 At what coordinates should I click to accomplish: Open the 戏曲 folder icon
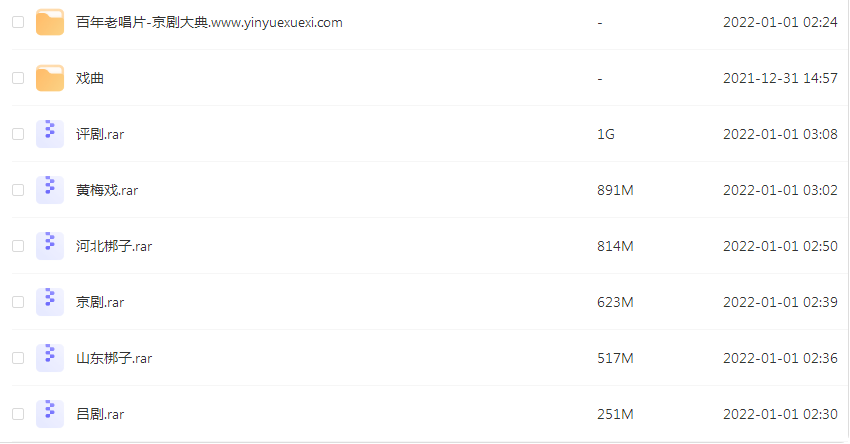point(50,78)
